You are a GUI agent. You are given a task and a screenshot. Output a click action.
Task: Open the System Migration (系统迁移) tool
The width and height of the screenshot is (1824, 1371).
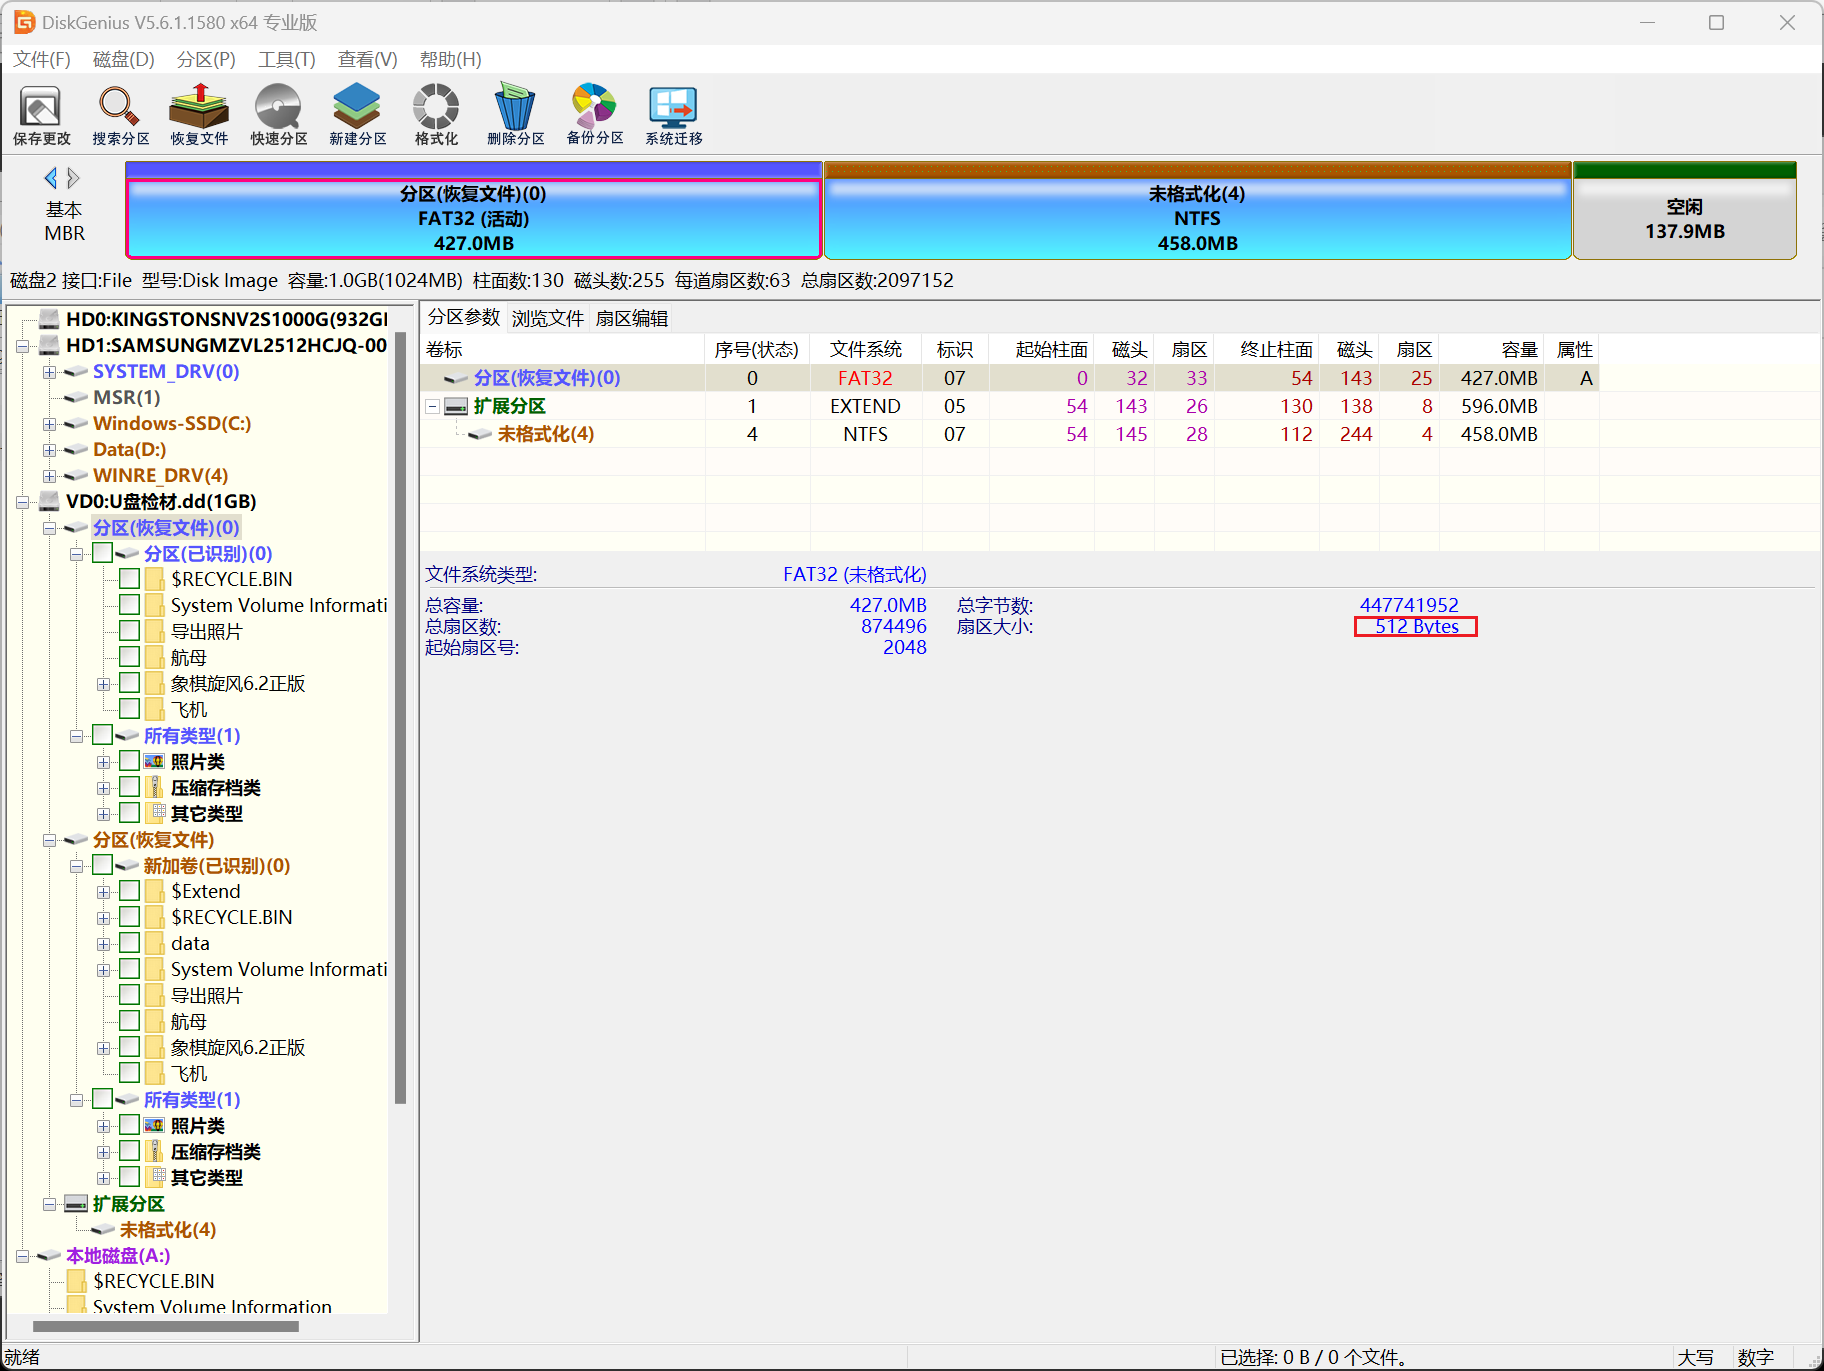(673, 115)
